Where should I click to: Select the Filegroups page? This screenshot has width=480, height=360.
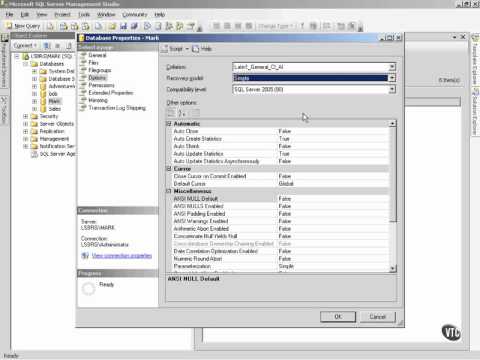pos(100,70)
